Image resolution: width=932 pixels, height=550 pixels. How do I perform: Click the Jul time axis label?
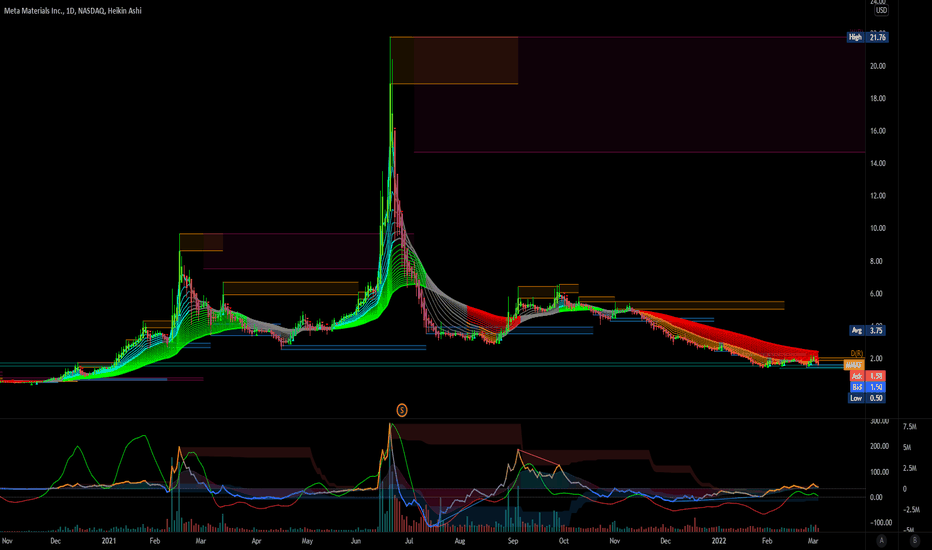tap(410, 540)
